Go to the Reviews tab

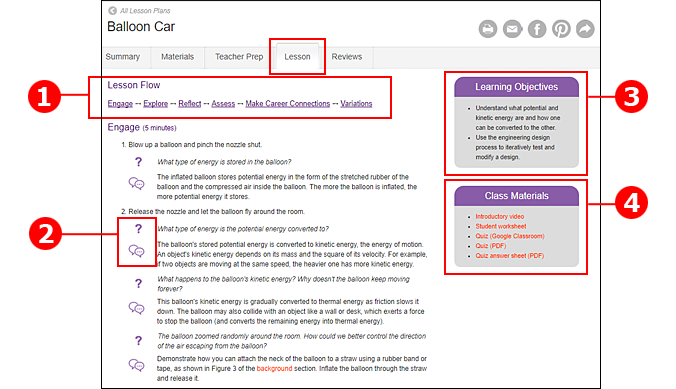[x=347, y=56]
